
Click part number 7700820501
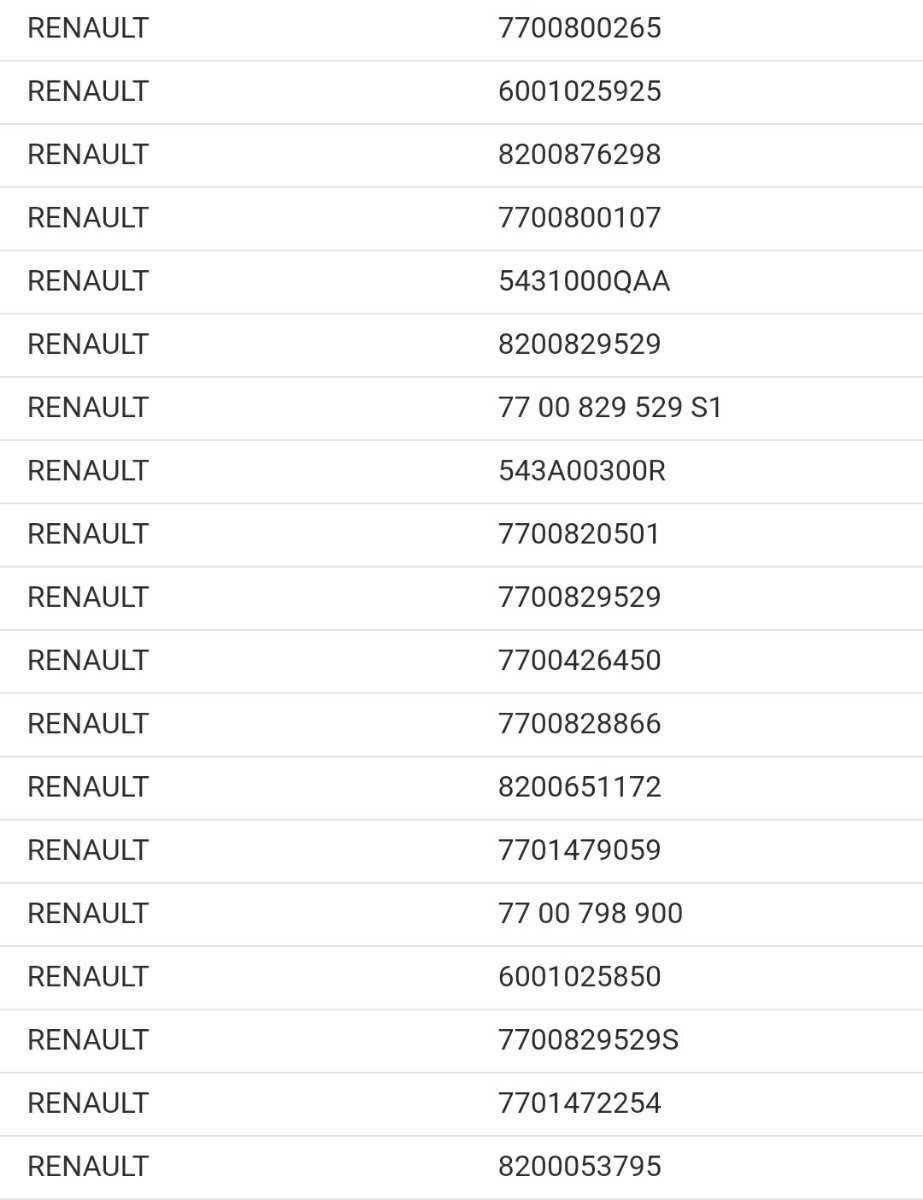tap(579, 533)
